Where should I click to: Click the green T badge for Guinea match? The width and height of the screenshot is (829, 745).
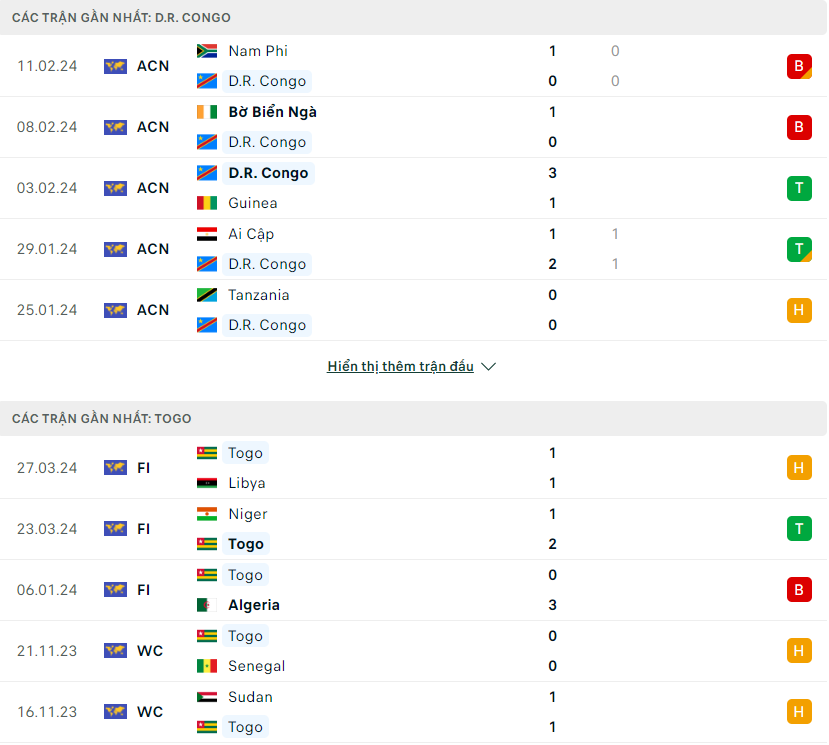pyautogui.click(x=799, y=188)
